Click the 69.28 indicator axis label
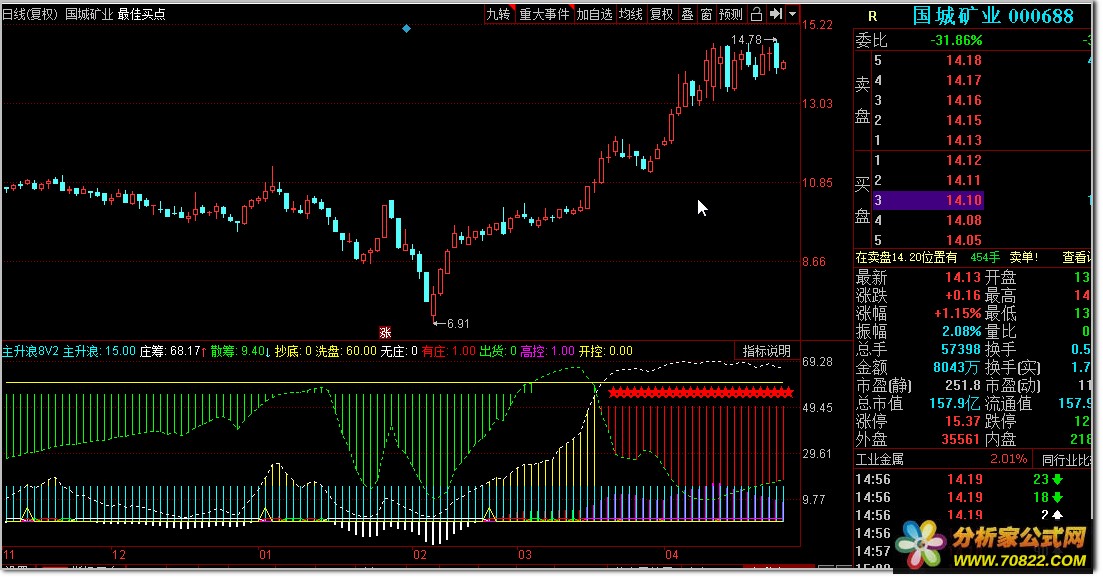The width and height of the screenshot is (1103, 577). coord(817,362)
